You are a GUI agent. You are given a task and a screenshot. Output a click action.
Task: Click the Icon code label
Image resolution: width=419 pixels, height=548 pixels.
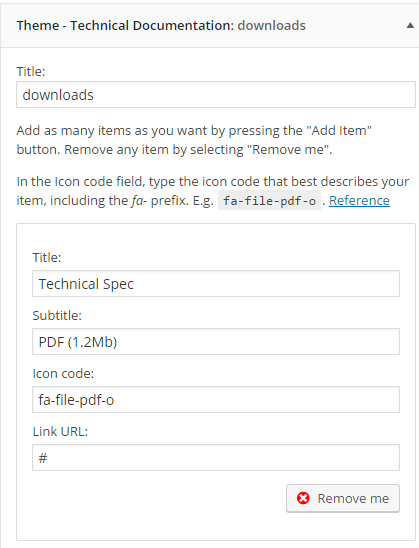[x=63, y=374]
